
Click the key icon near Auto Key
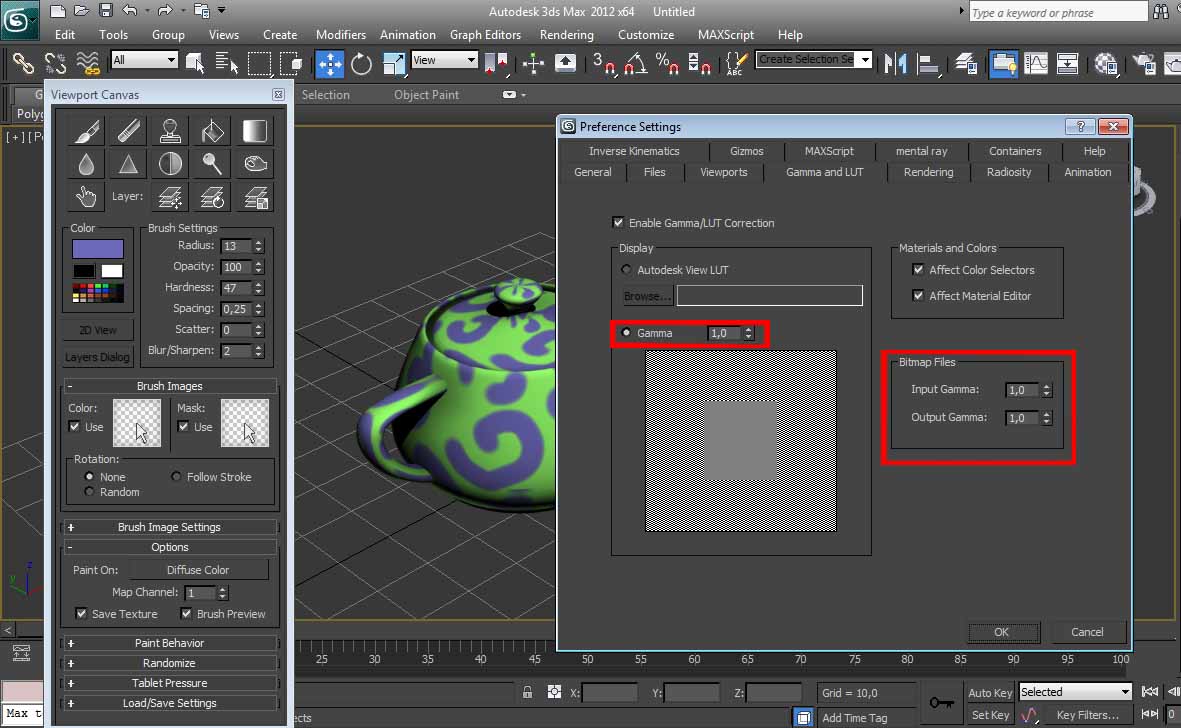click(941, 702)
